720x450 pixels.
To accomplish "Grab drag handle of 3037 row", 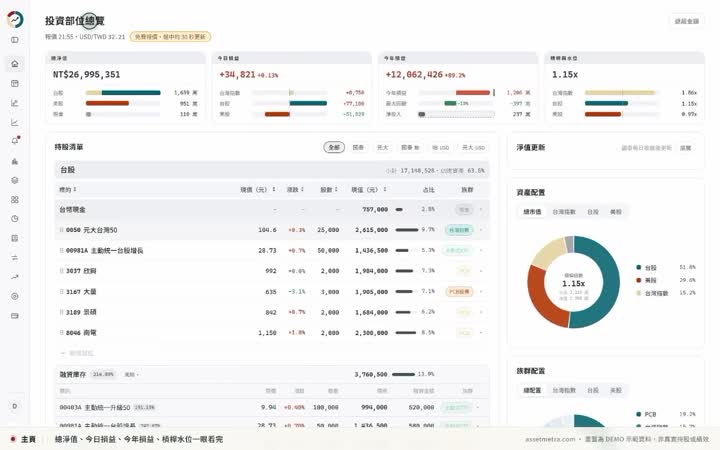I will pos(61,271).
